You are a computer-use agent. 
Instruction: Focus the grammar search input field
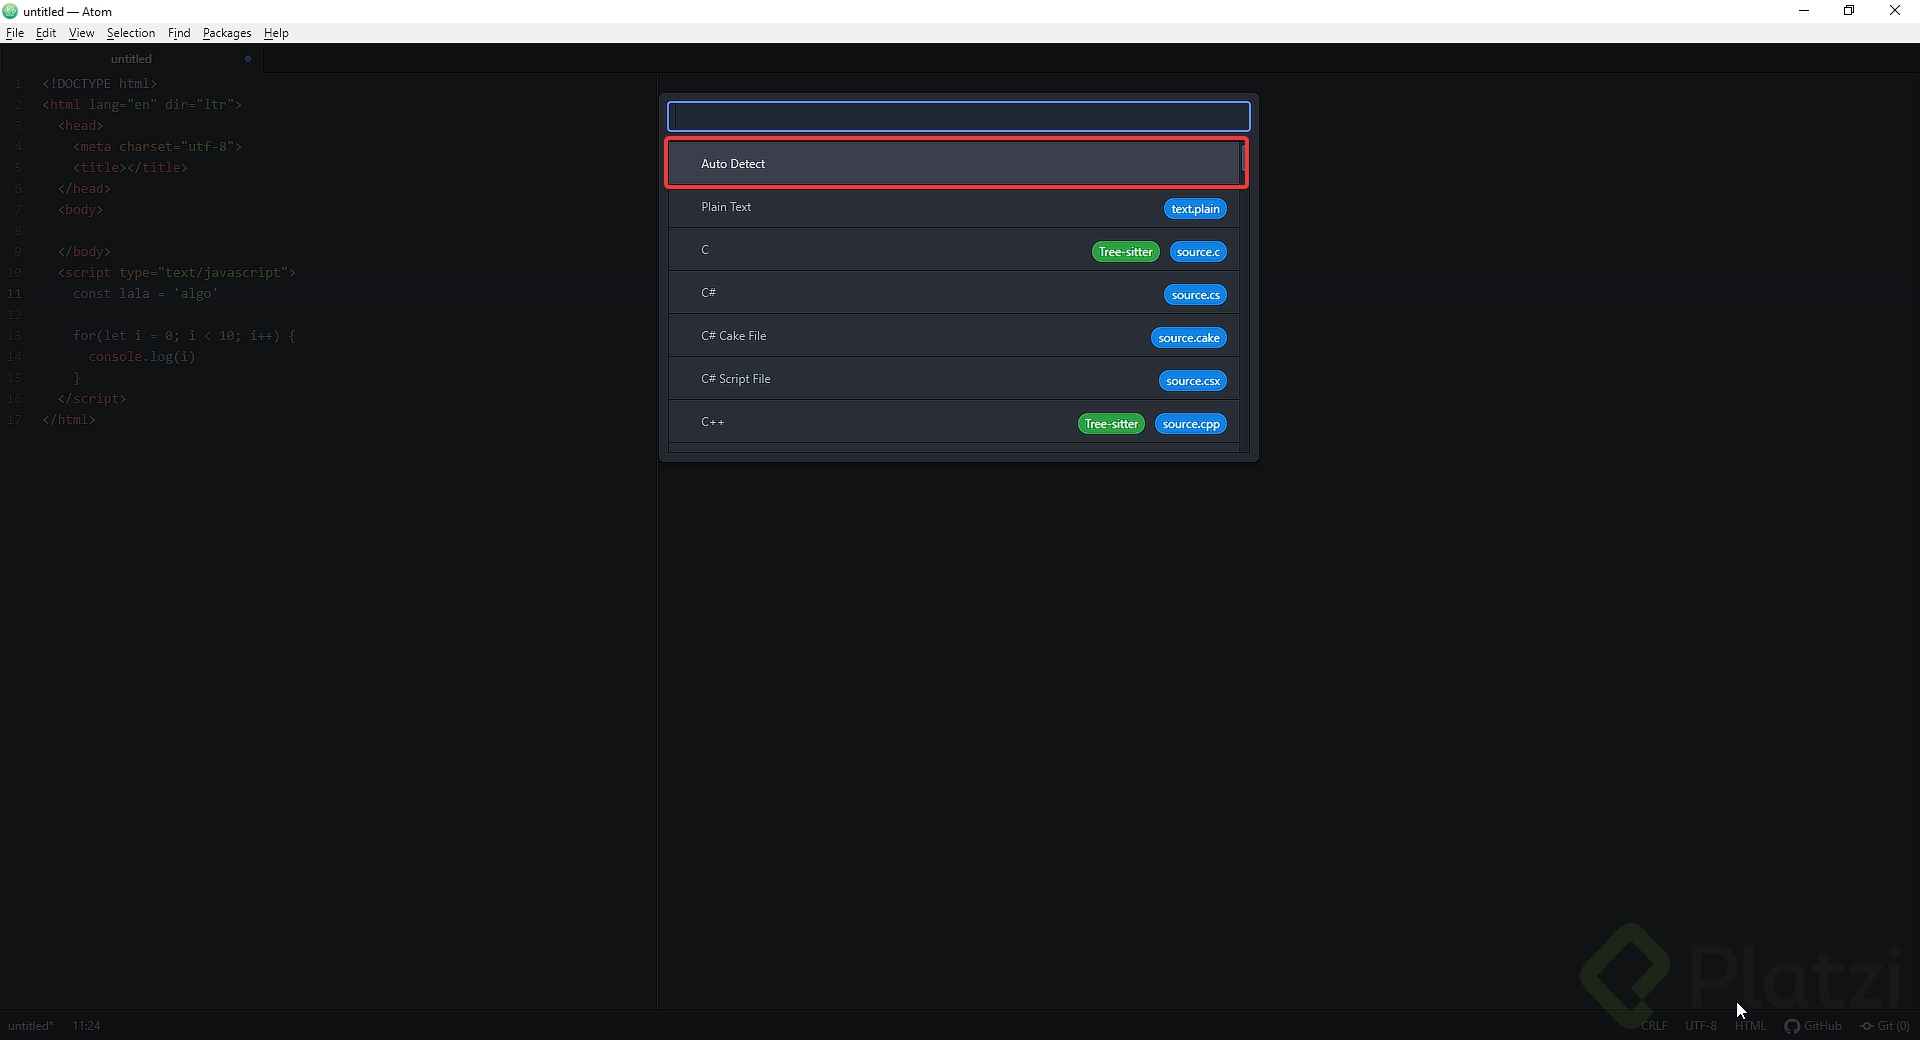click(x=958, y=117)
